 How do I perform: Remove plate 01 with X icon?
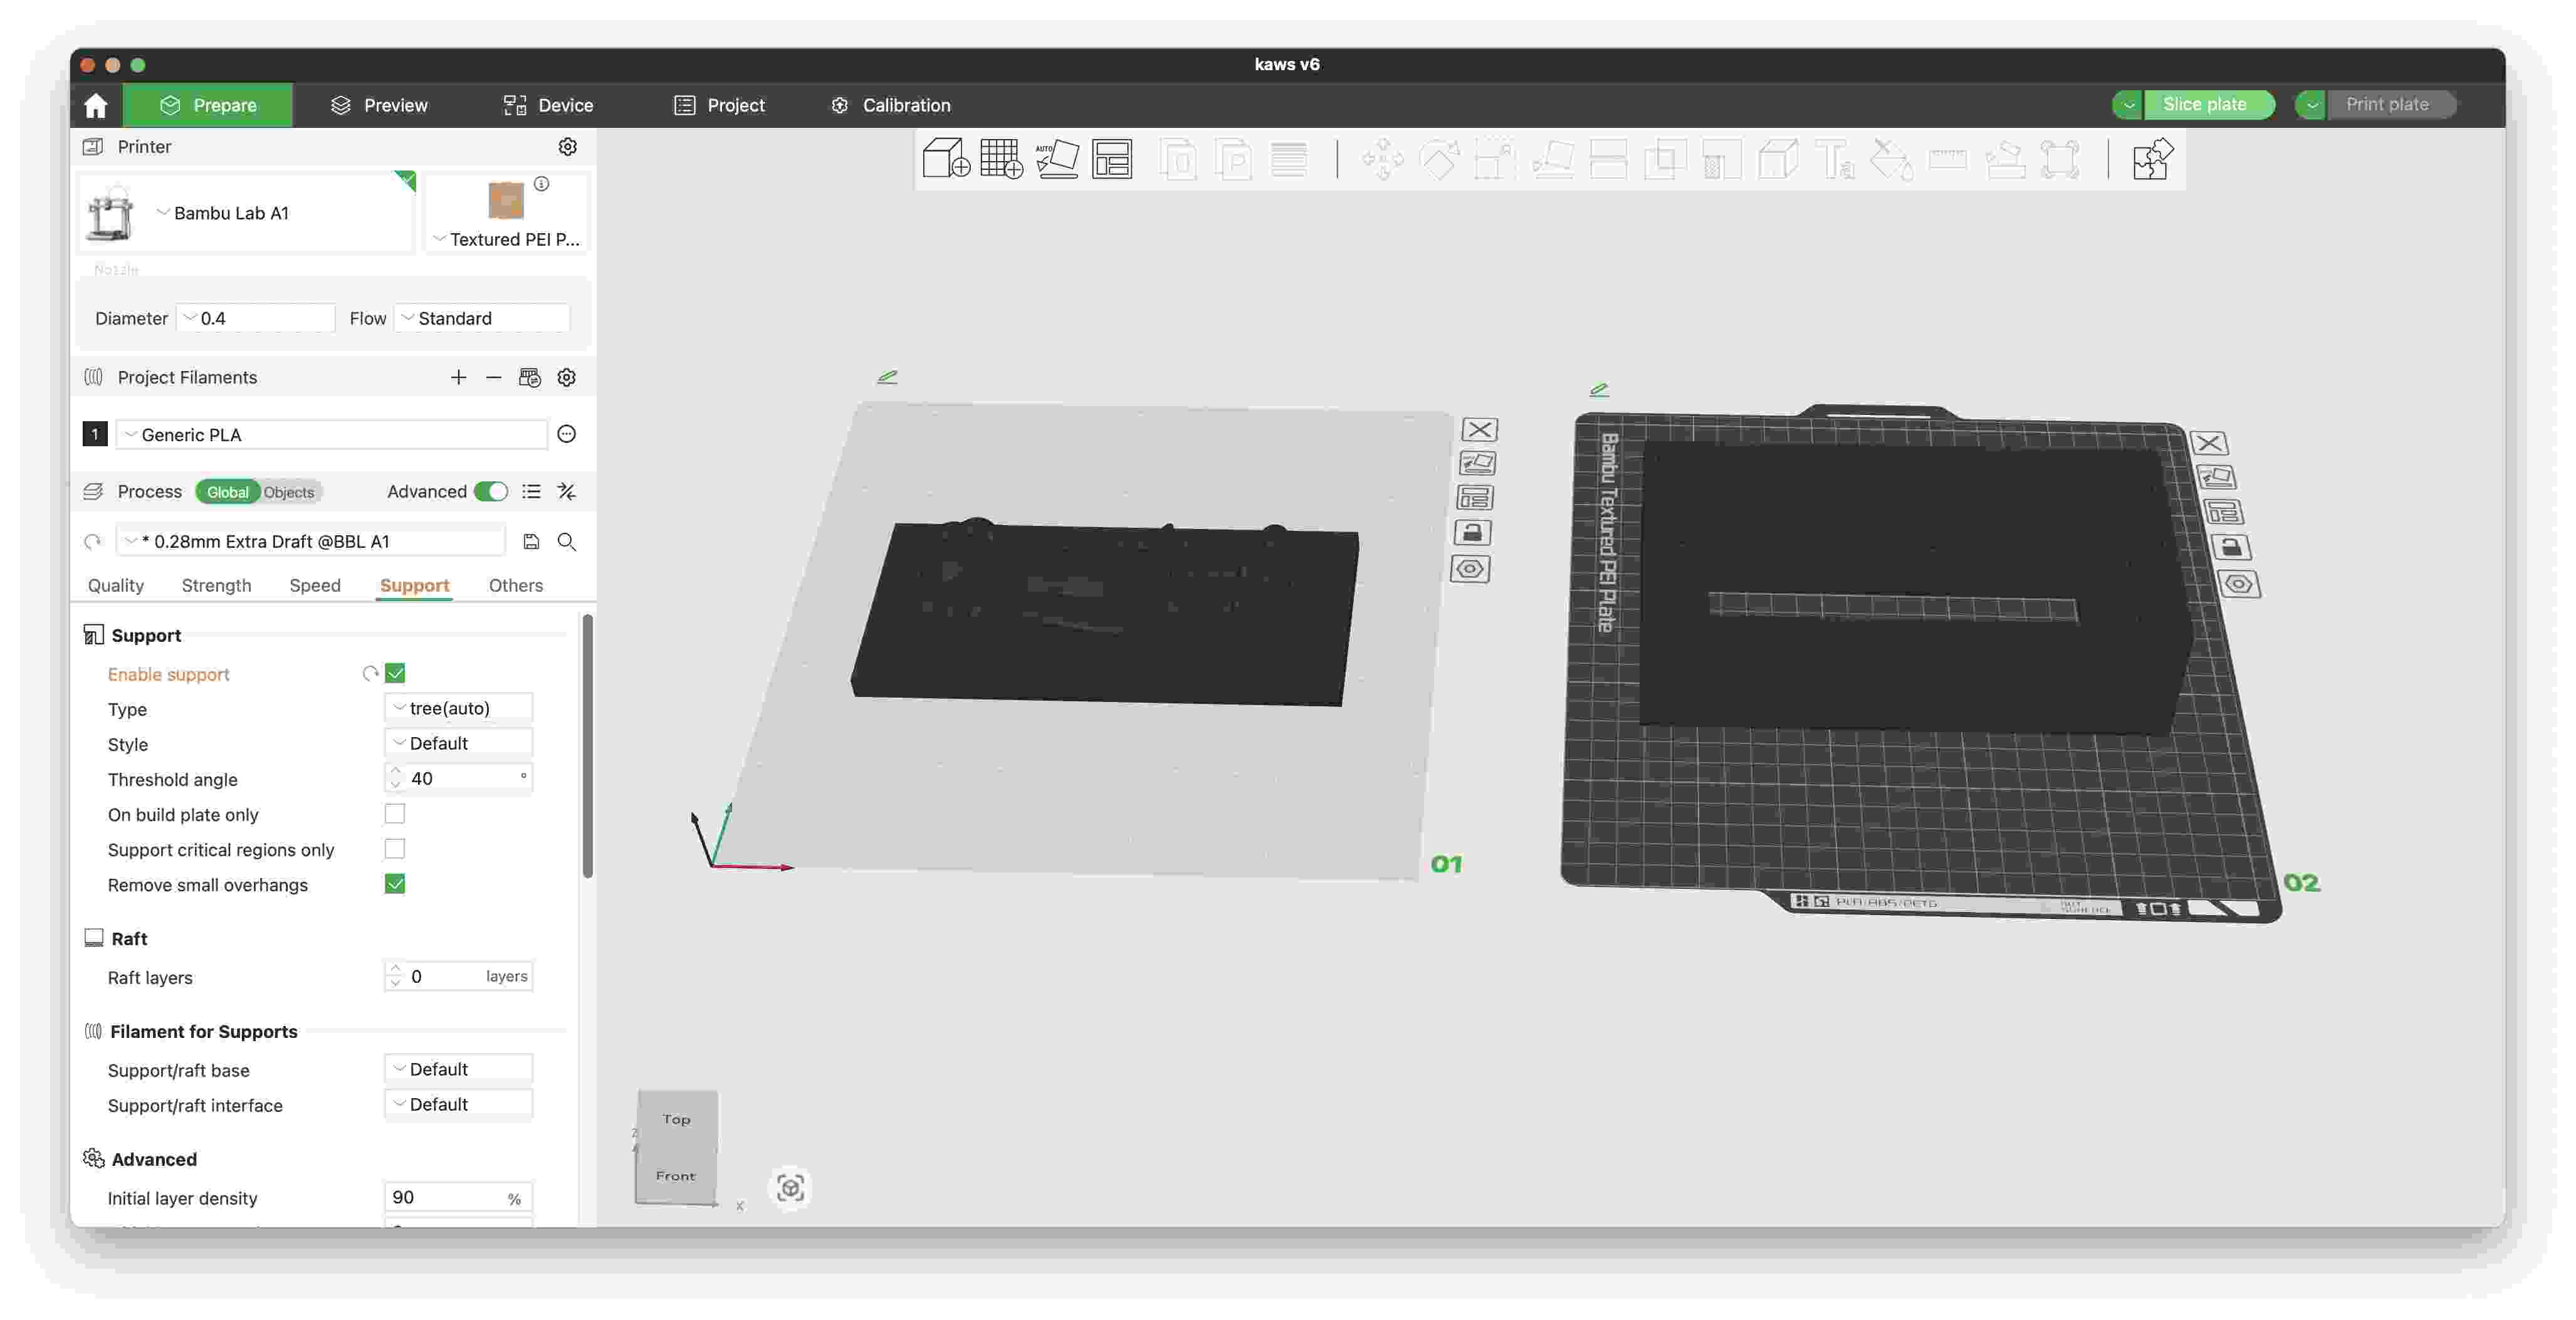pos(1479,429)
